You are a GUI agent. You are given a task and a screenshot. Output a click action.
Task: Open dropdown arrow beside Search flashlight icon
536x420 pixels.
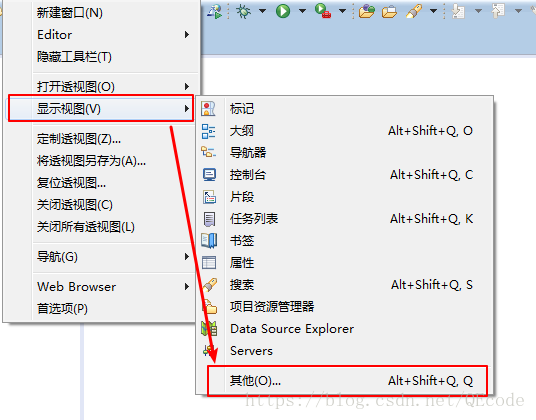click(433, 11)
